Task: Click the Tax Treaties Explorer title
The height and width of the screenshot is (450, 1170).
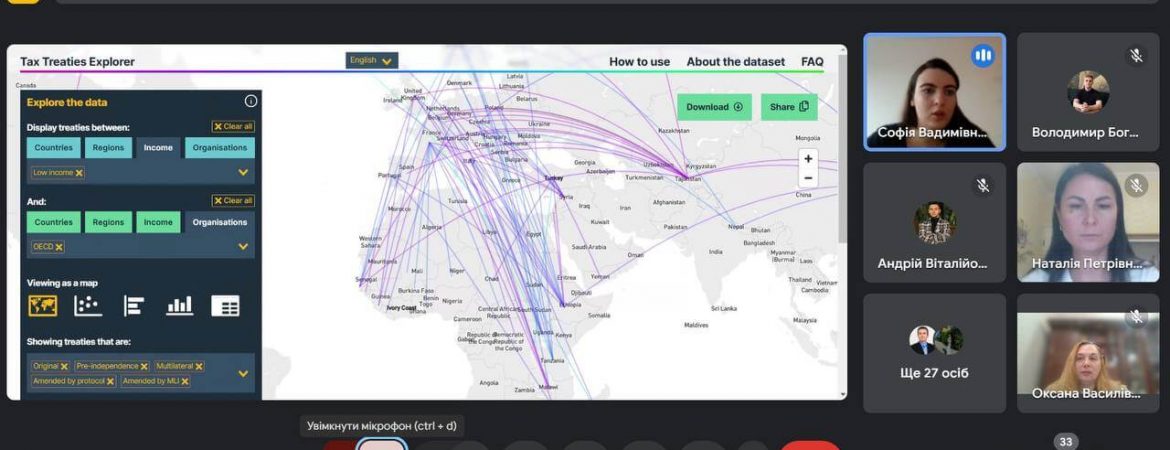Action: pos(78,62)
